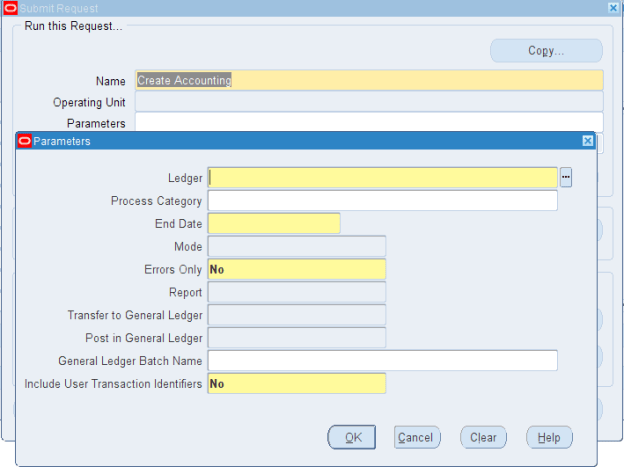Open the Ledger list of values button
The width and height of the screenshot is (624, 467).
(x=566, y=178)
